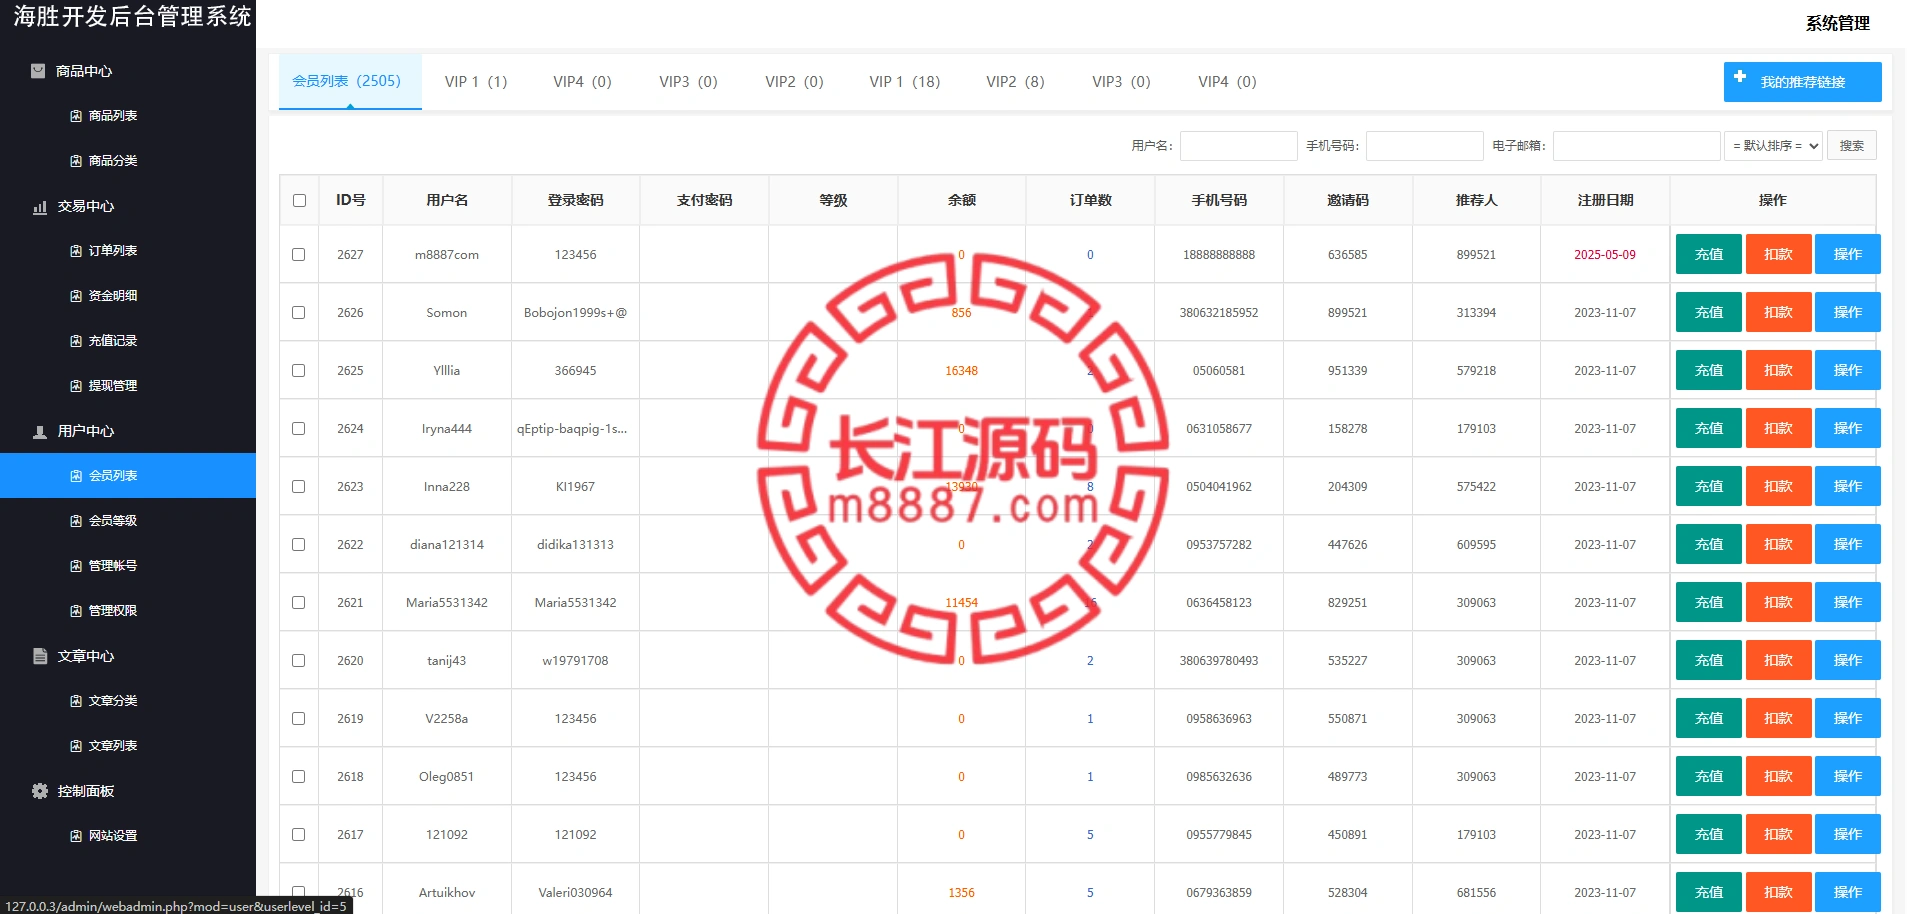Click the plus icon on 我的推荐链接 button
The image size is (1907, 914).
click(x=1740, y=77)
